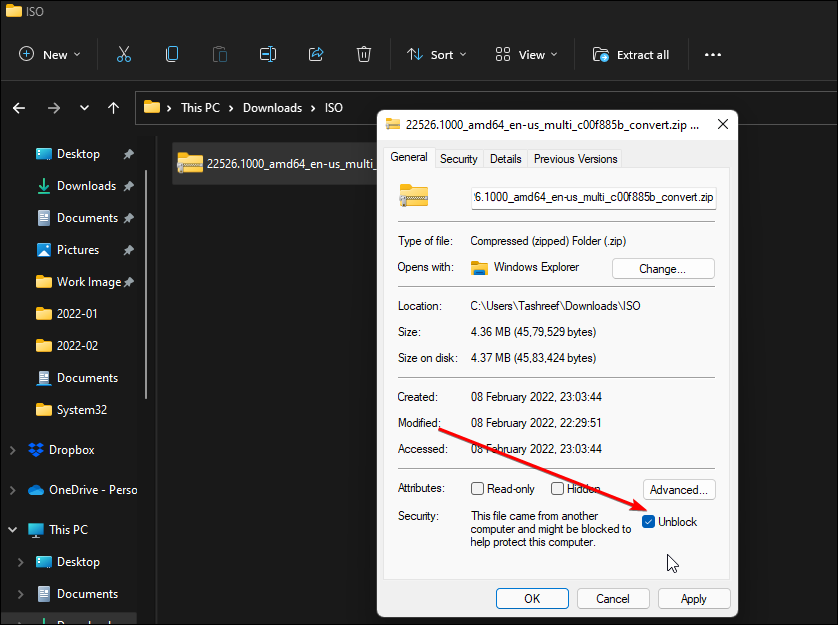Click the file name input field
This screenshot has width=838, height=625.
pyautogui.click(x=593, y=197)
